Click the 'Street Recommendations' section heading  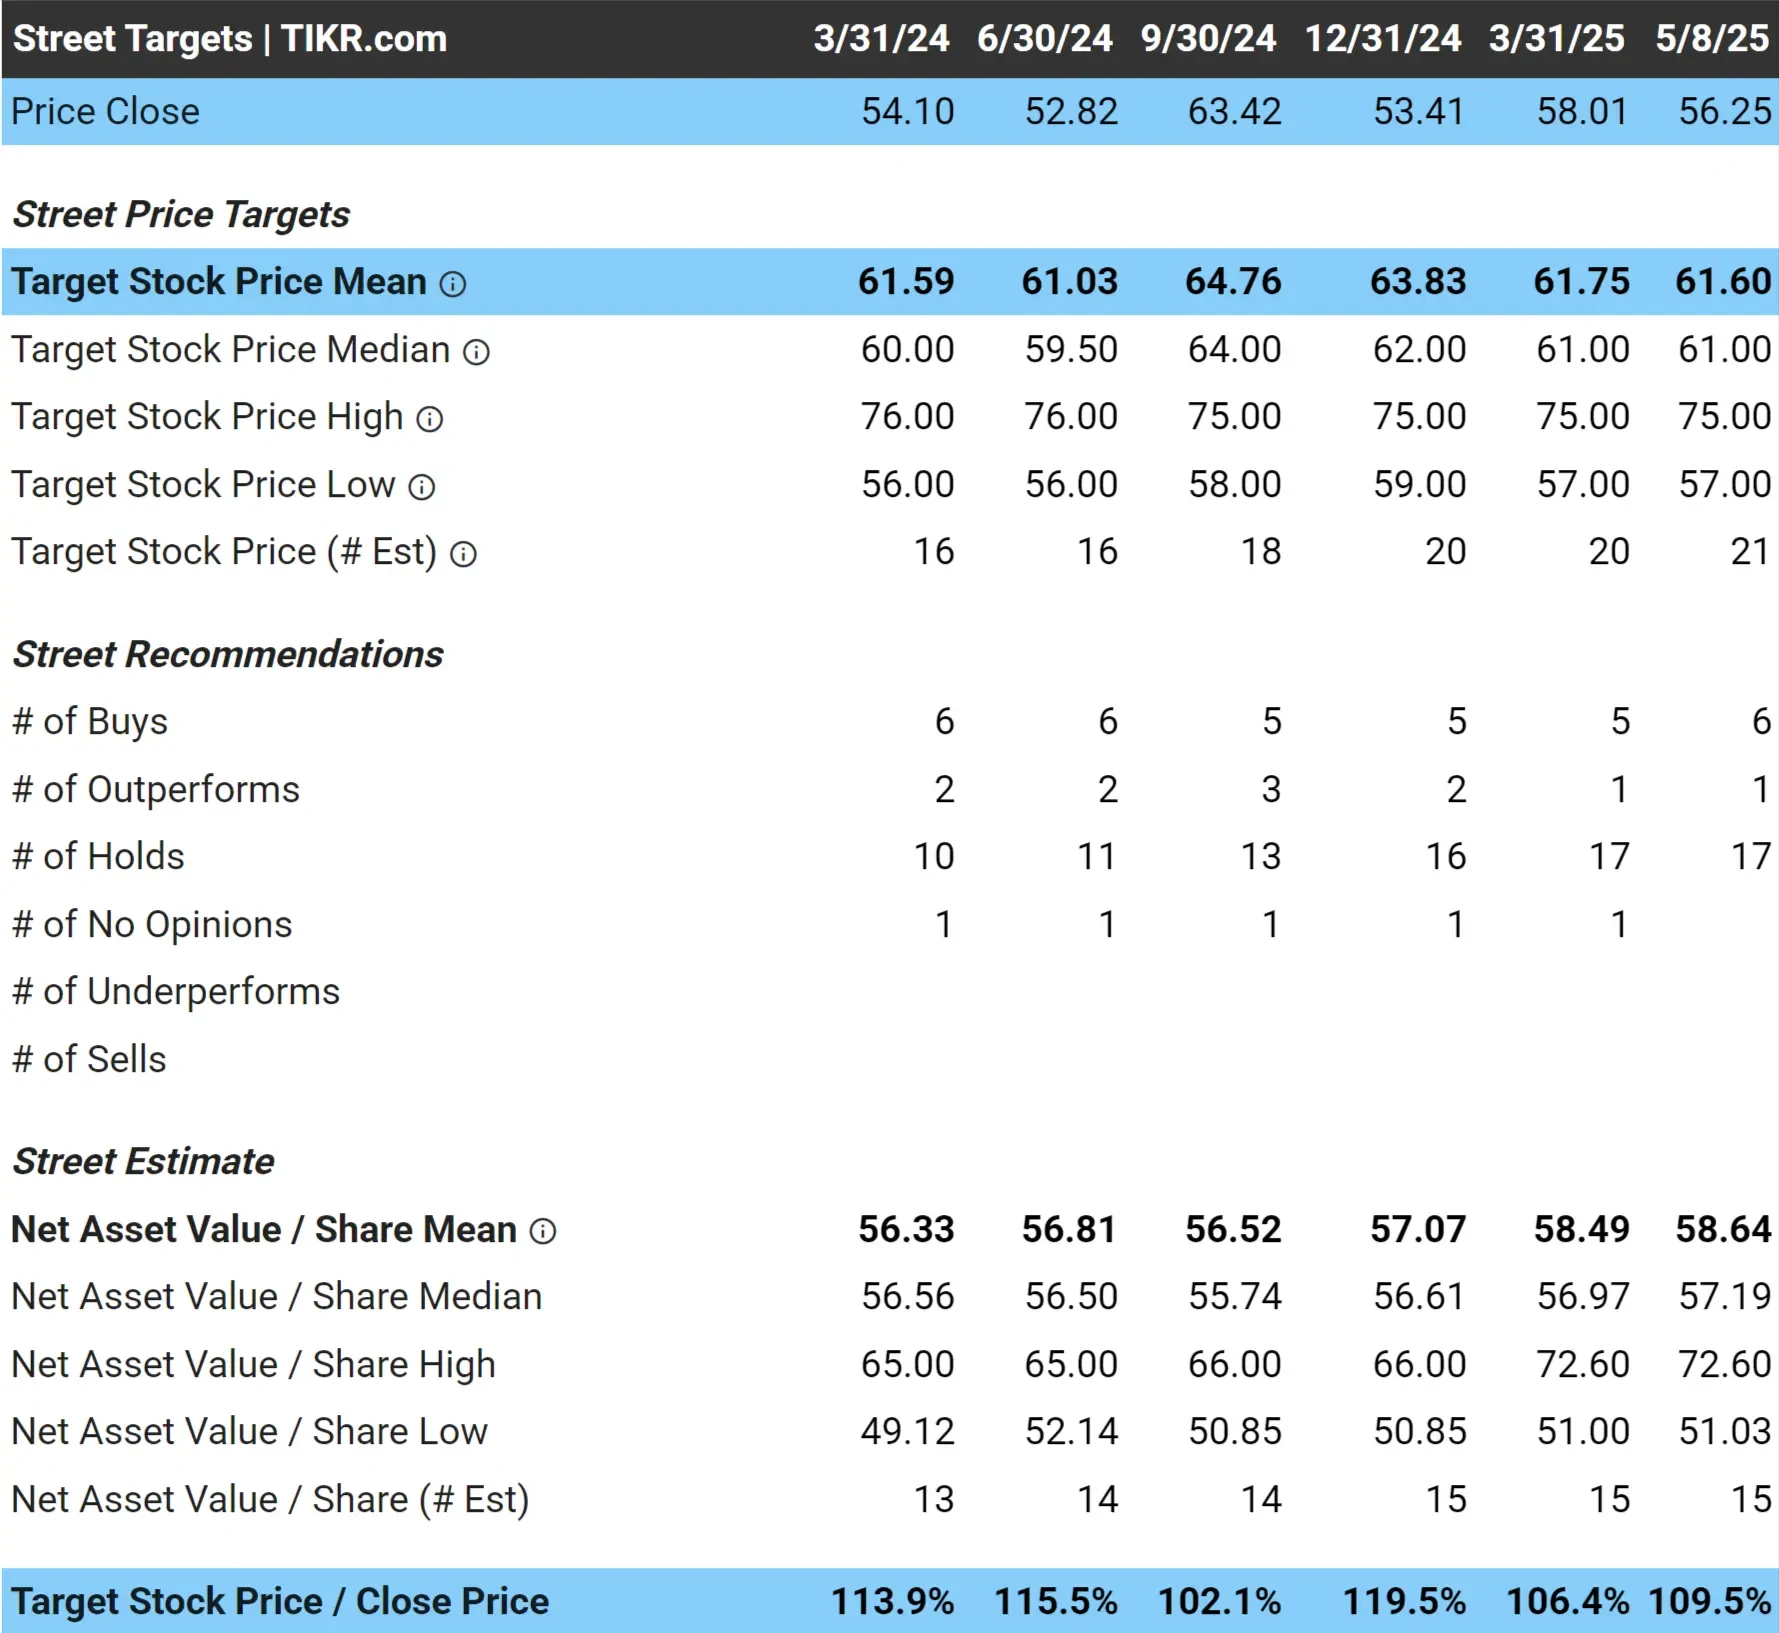point(228,654)
